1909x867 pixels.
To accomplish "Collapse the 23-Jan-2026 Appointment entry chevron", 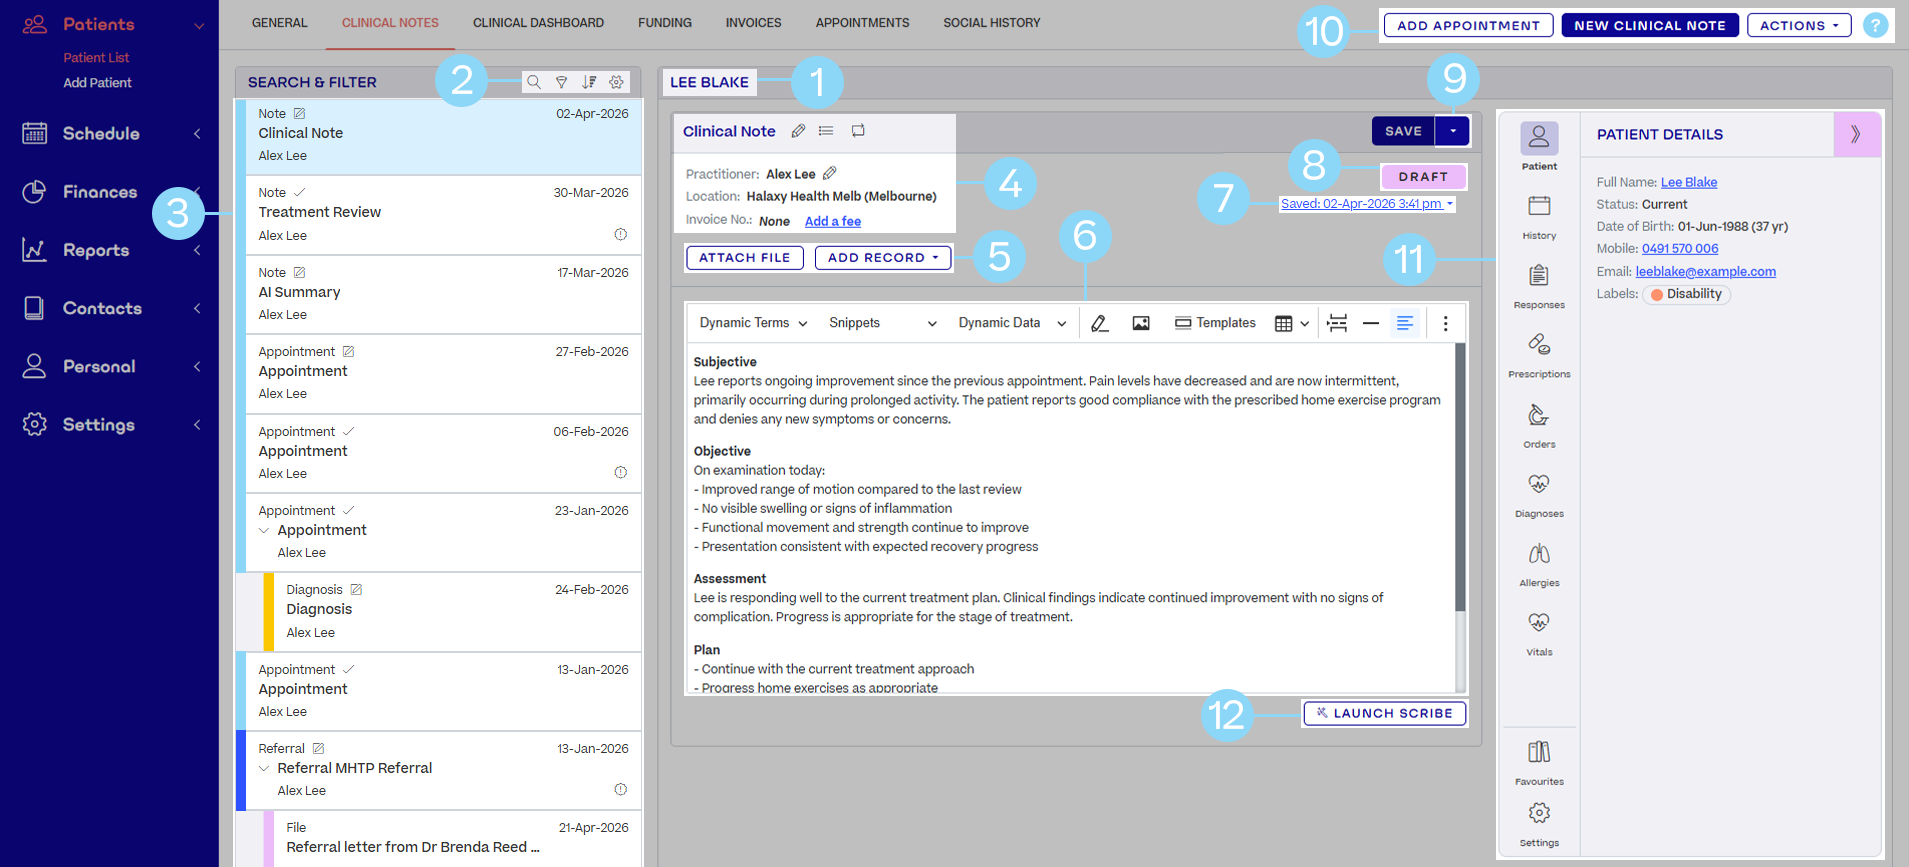I will pyautogui.click(x=264, y=530).
